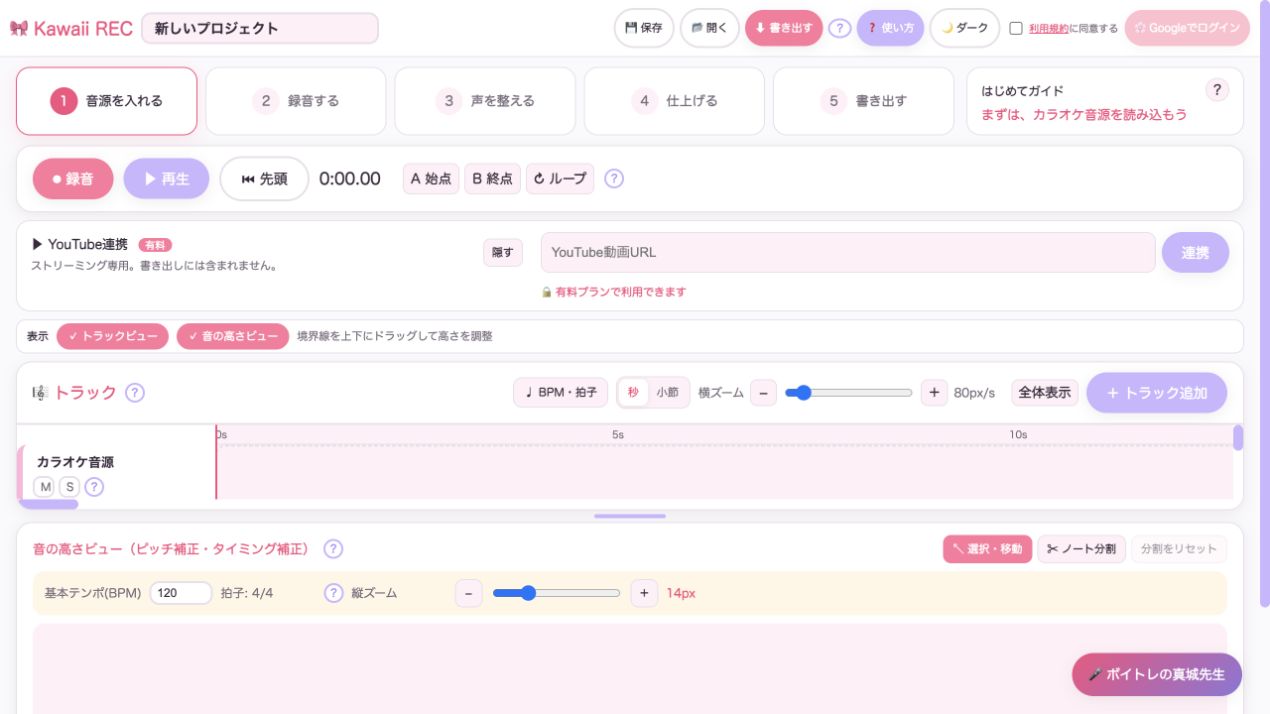The image size is (1270, 714).
Task: Select step 4 仕上げる tab
Action: (674, 101)
